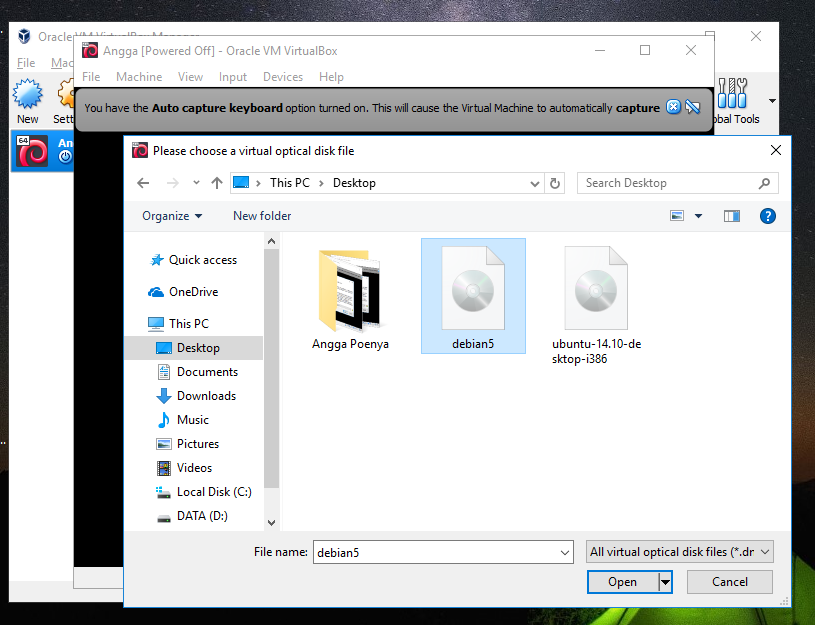Minimize the Angga VM window
Viewport: 815px width, 625px height.
point(600,50)
